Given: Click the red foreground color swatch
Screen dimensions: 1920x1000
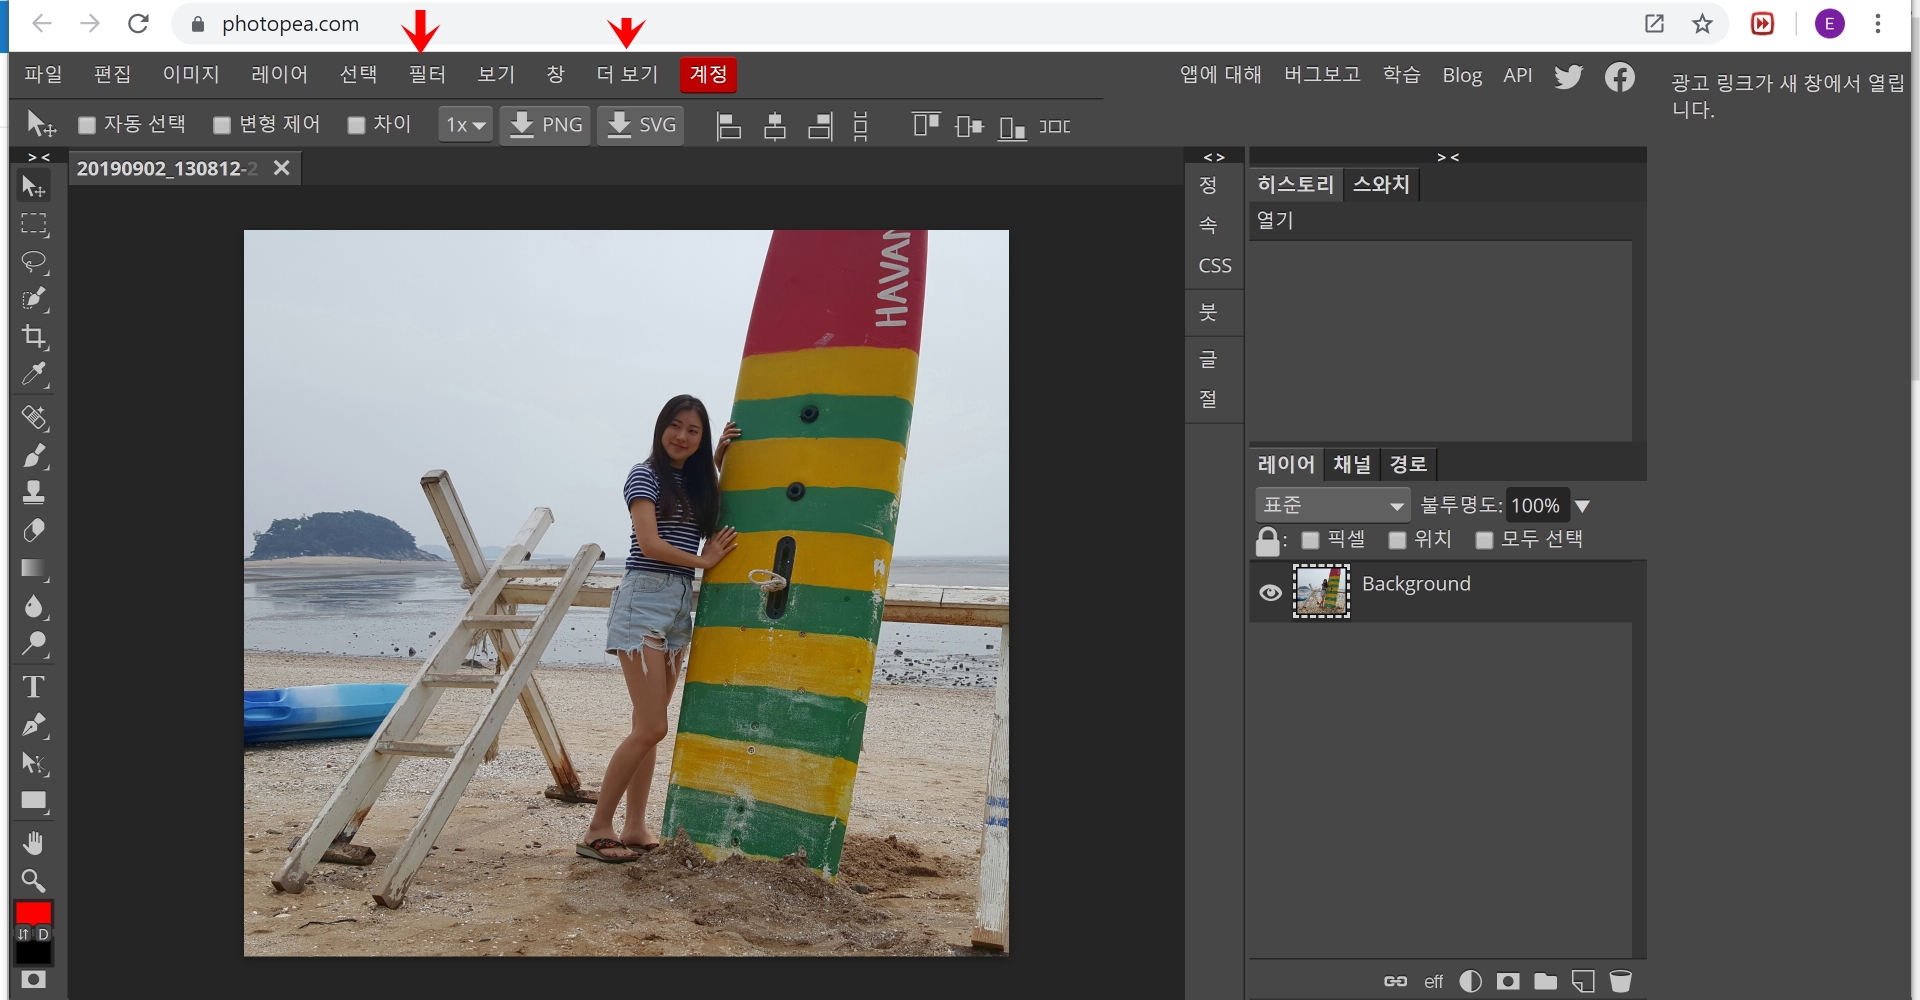Looking at the screenshot, I should tap(33, 912).
